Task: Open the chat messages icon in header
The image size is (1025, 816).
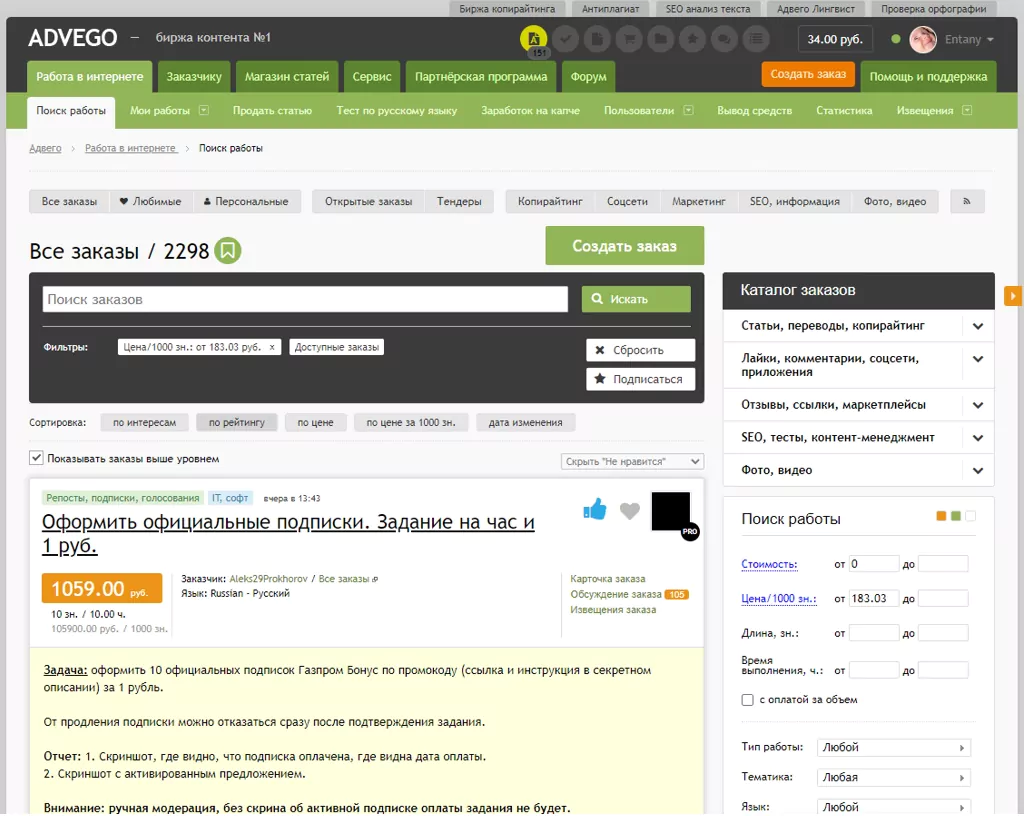Action: 724,39
